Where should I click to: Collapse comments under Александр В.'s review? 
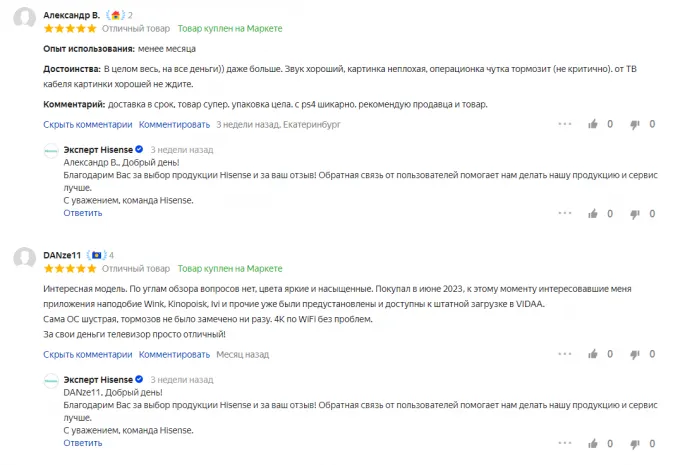pyautogui.click(x=87, y=125)
